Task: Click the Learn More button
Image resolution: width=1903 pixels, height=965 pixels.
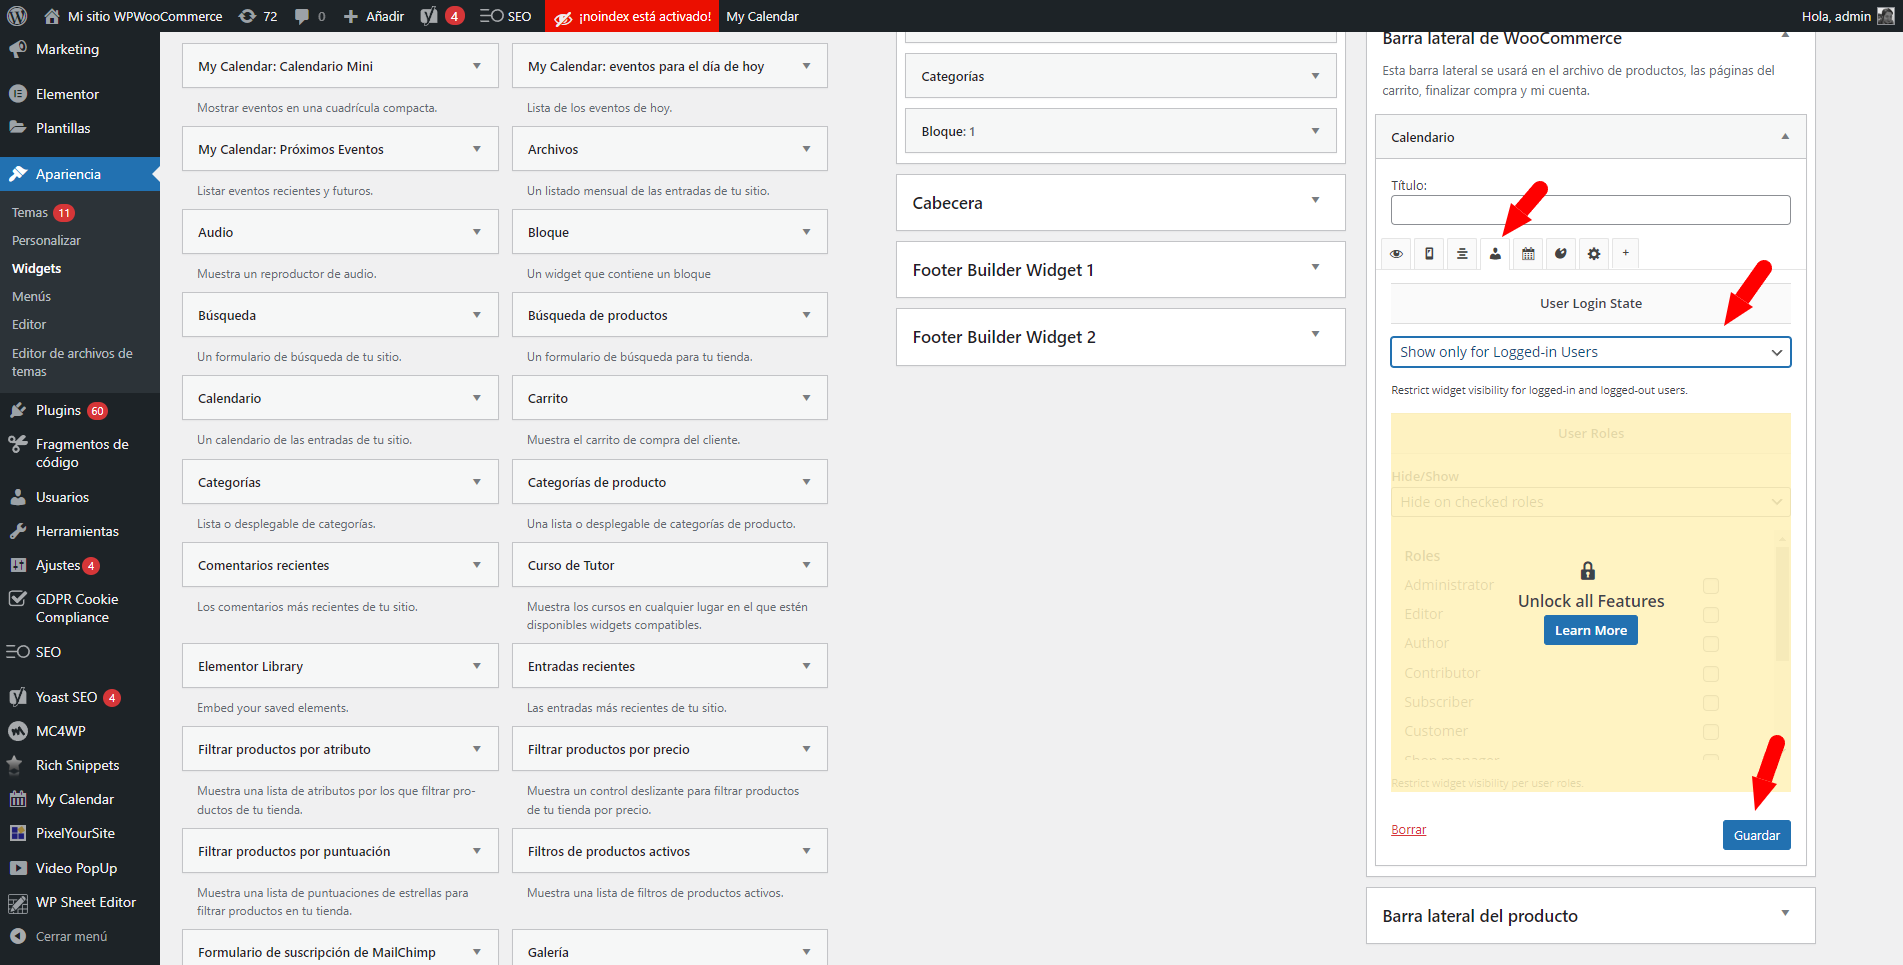Action: (x=1590, y=630)
